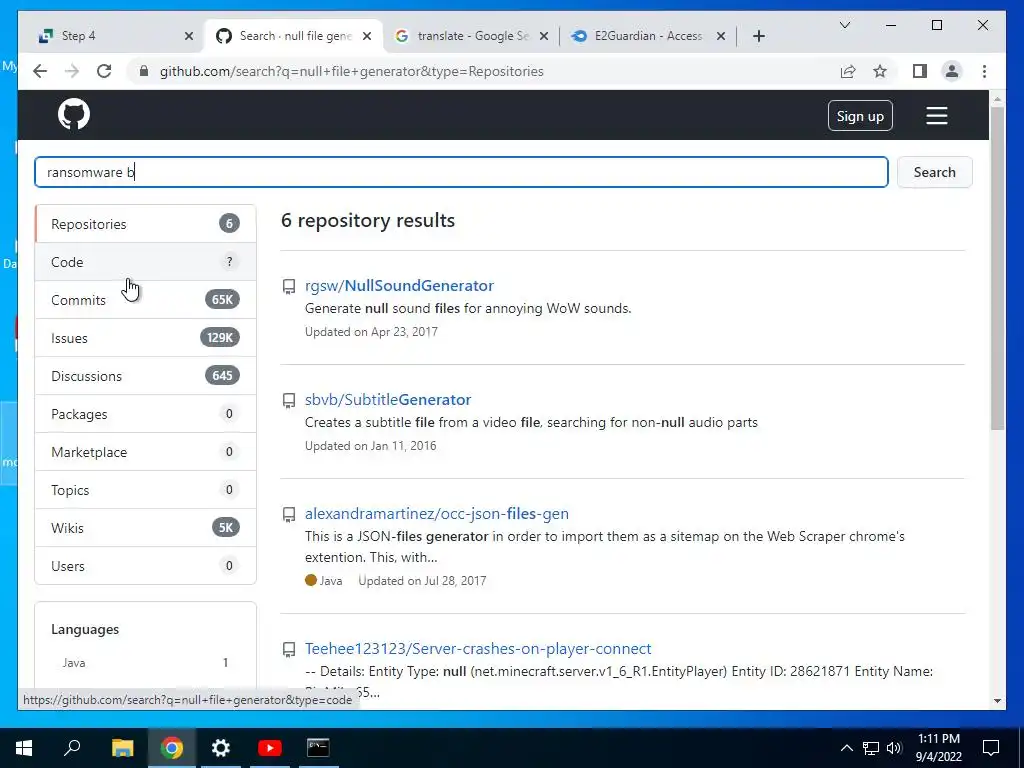Viewport: 1024px width, 768px height.
Task: Switch to E2Guardian - Access tab
Action: (x=647, y=36)
